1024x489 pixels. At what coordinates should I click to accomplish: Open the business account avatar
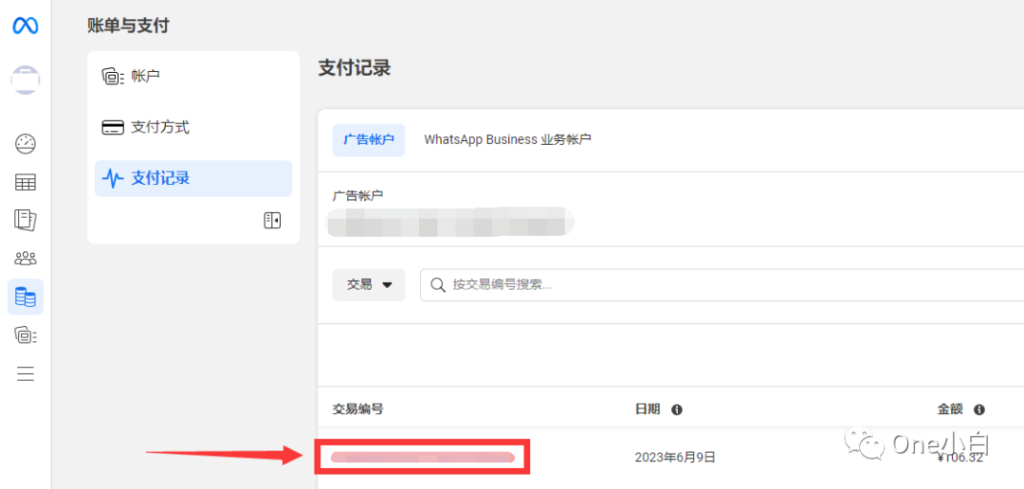[x=25, y=80]
